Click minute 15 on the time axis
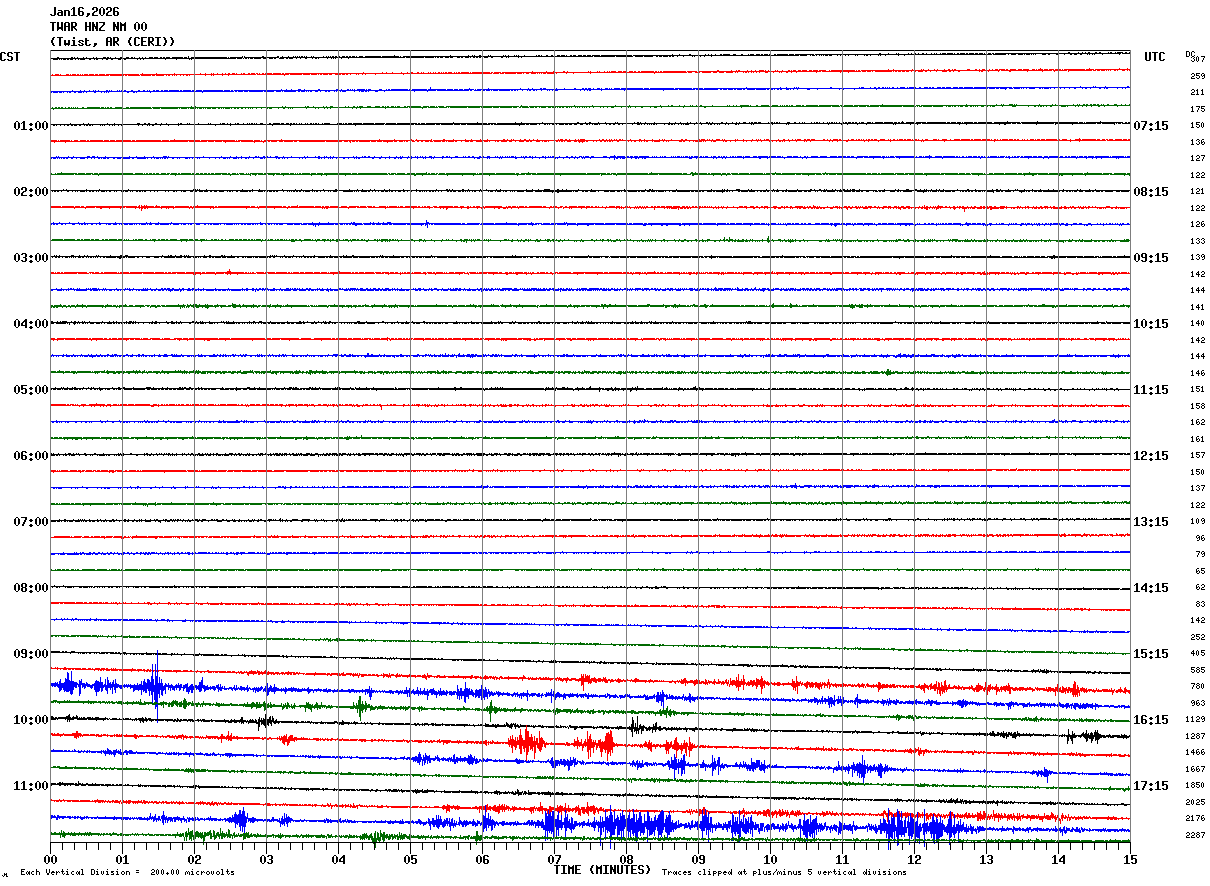Image resolution: width=1210 pixels, height=886 pixels. point(1130,859)
